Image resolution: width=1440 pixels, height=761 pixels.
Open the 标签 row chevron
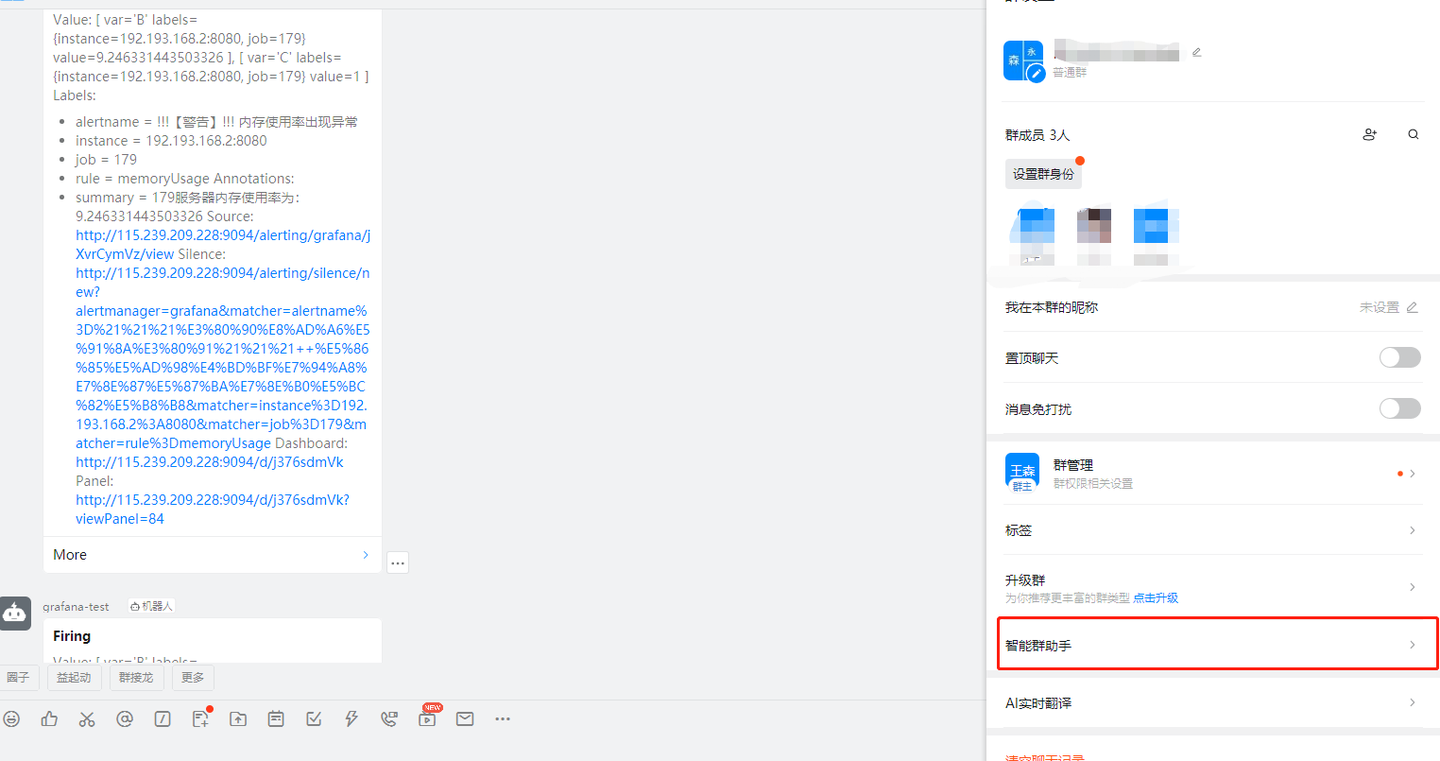[1412, 530]
